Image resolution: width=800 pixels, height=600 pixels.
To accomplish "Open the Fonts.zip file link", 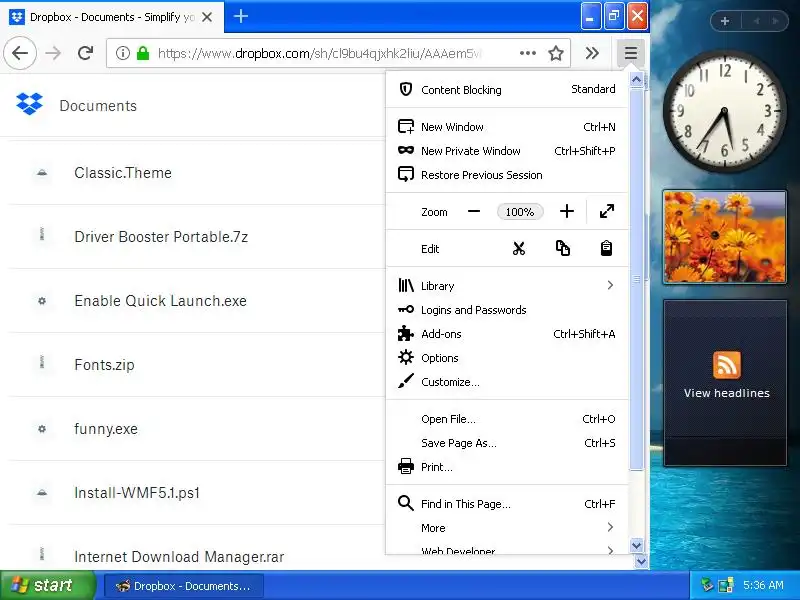I will coord(104,365).
